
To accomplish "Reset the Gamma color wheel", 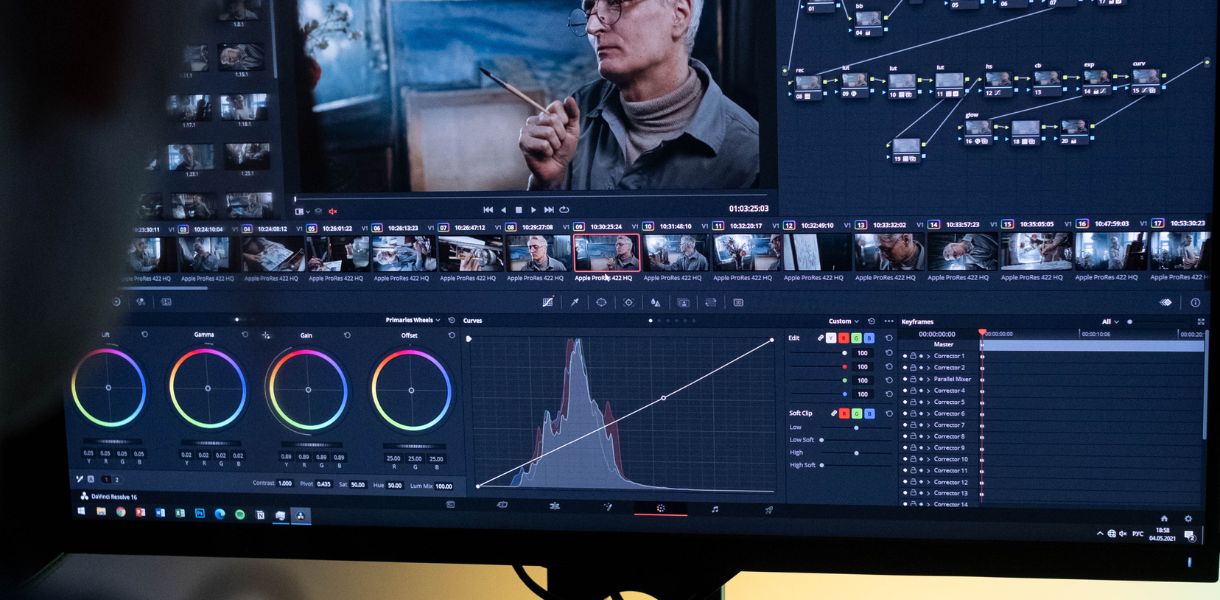I will (245, 335).
